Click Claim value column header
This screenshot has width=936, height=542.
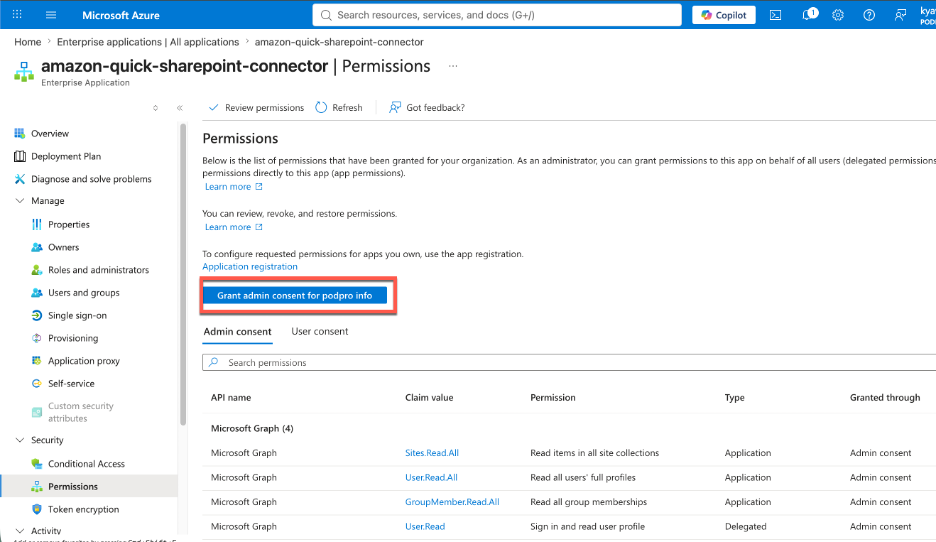(429, 398)
